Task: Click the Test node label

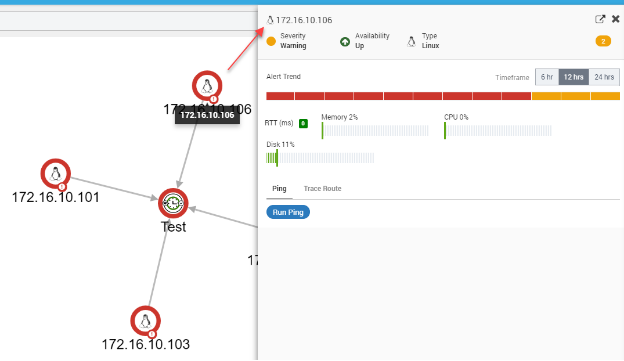Action: [174, 227]
